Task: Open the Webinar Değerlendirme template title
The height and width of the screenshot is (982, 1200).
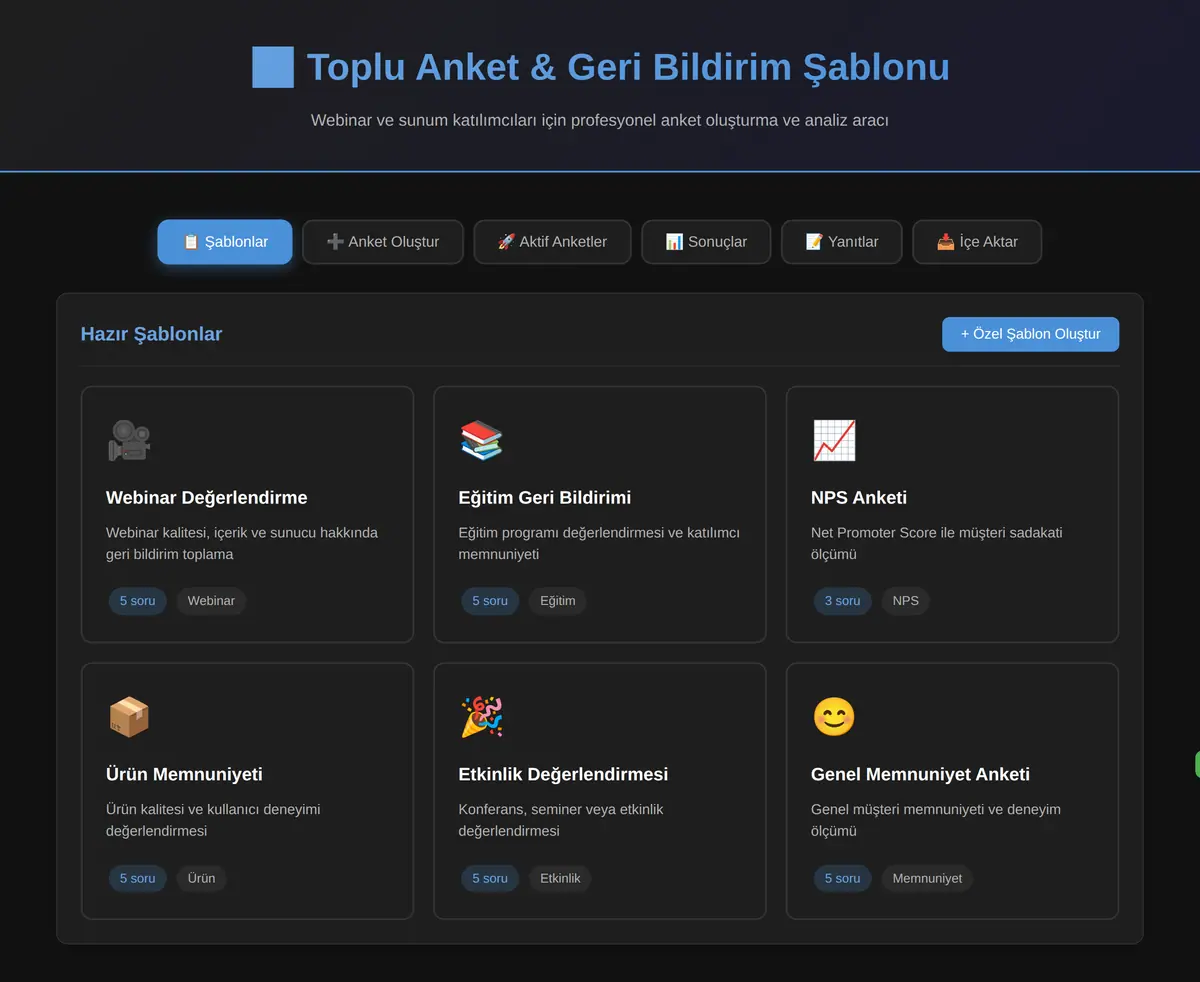Action: [x=207, y=498]
